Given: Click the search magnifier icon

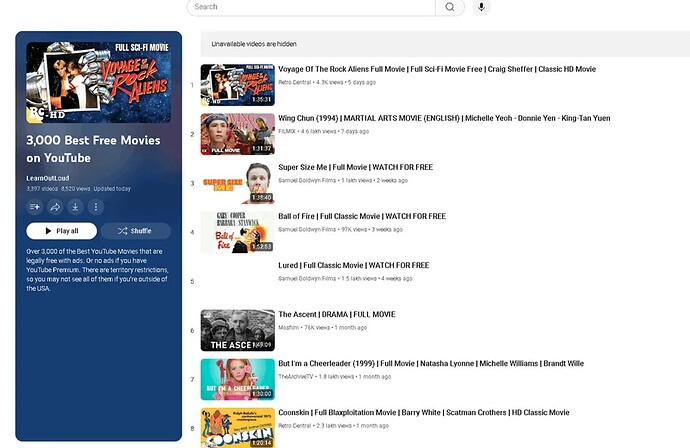Looking at the screenshot, I should click(450, 7).
